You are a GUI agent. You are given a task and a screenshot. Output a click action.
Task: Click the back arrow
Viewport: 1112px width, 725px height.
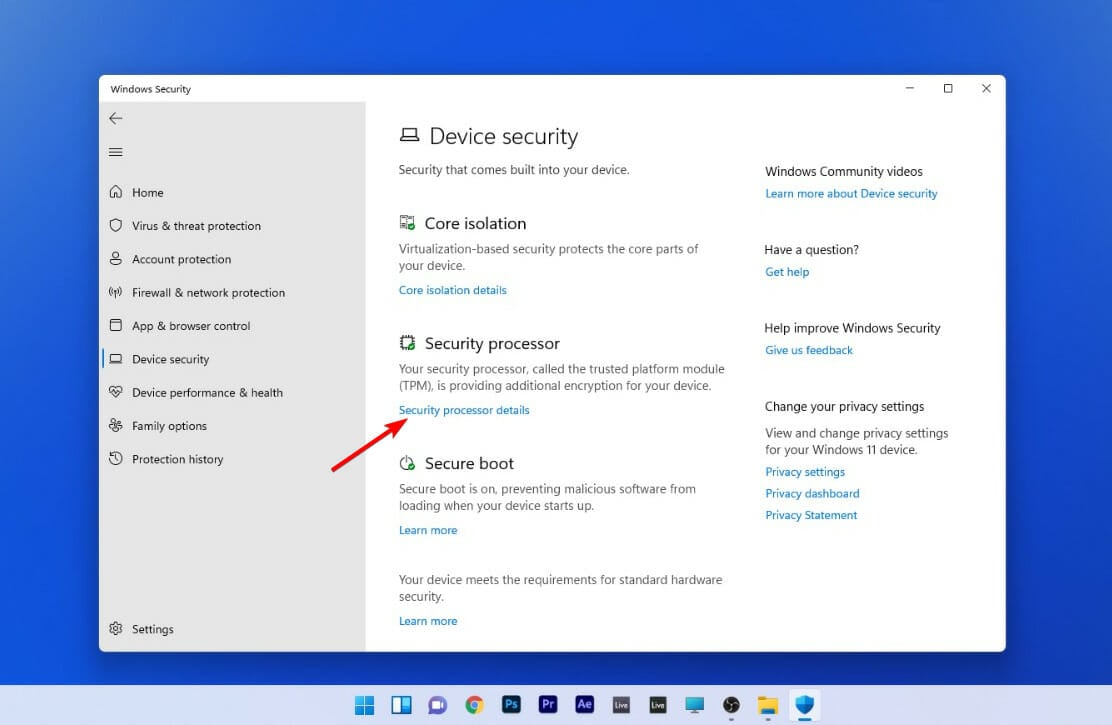[115, 118]
